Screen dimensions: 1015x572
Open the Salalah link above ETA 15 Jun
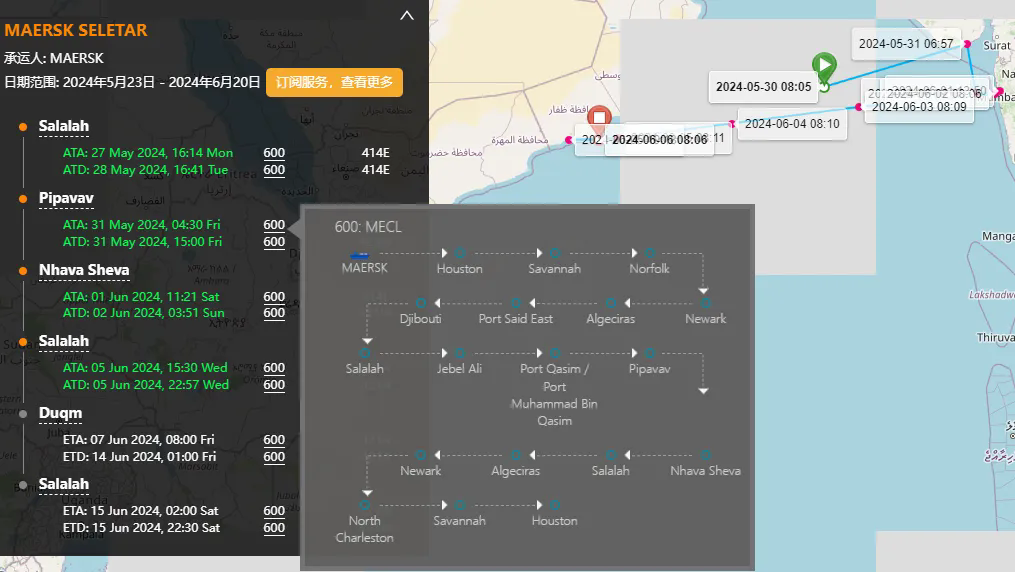tap(63, 484)
